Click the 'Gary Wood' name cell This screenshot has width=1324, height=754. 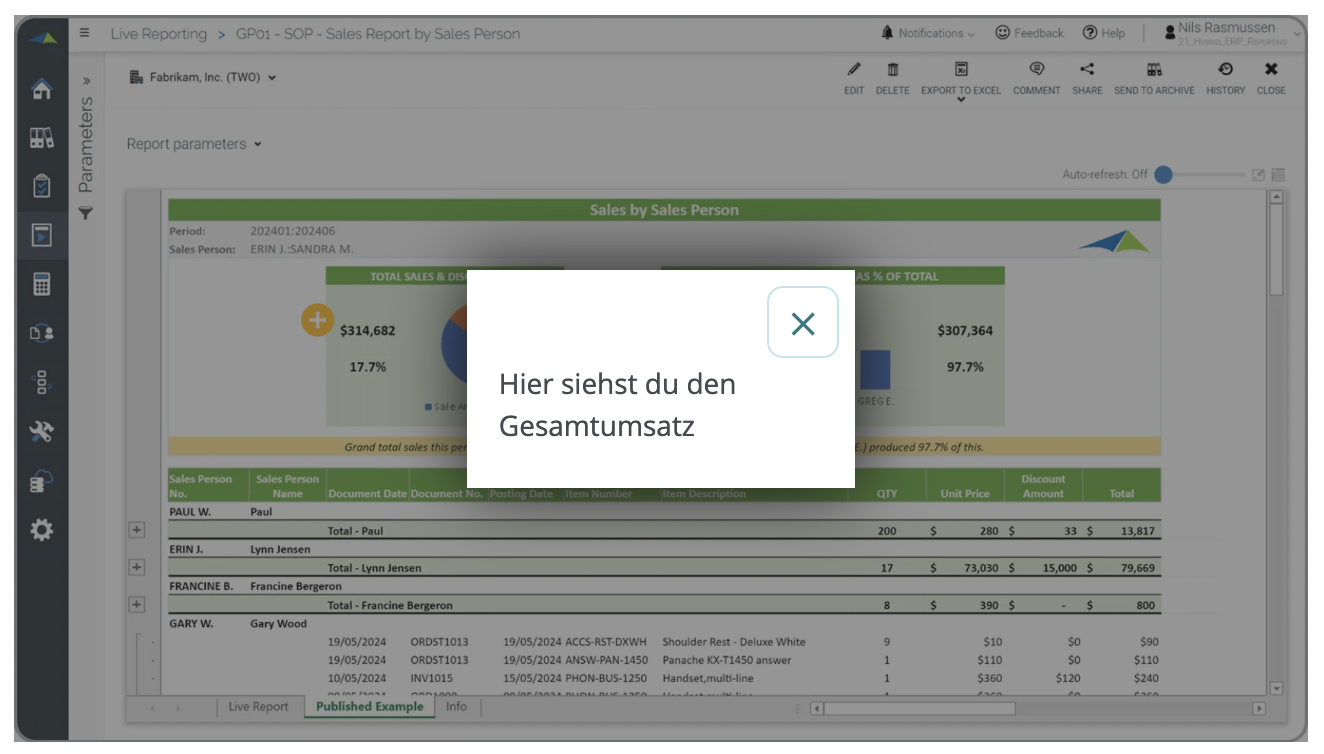tap(278, 624)
